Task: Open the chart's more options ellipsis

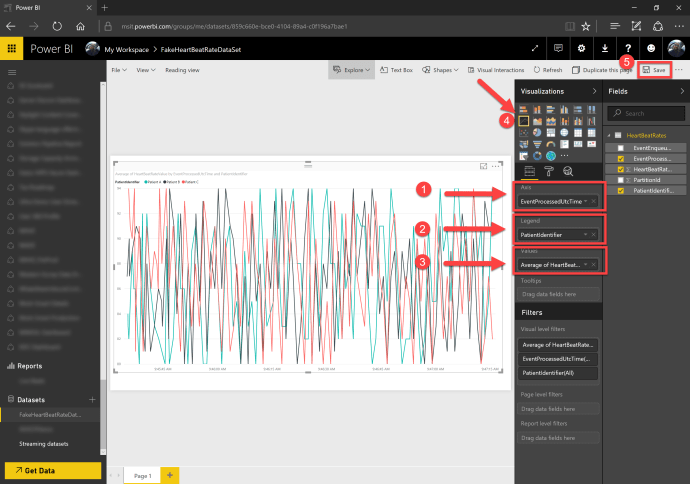Action: (x=495, y=166)
